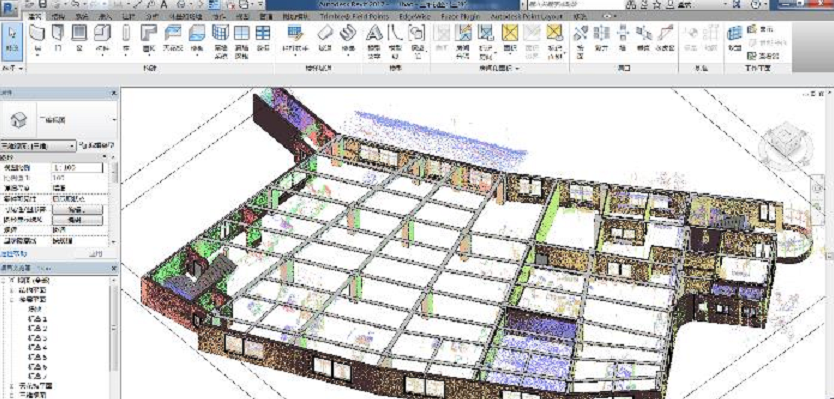Viewport: 834px width, 399px height.
Task: Click the upper Edit button in Properties
Action: [x=78, y=210]
